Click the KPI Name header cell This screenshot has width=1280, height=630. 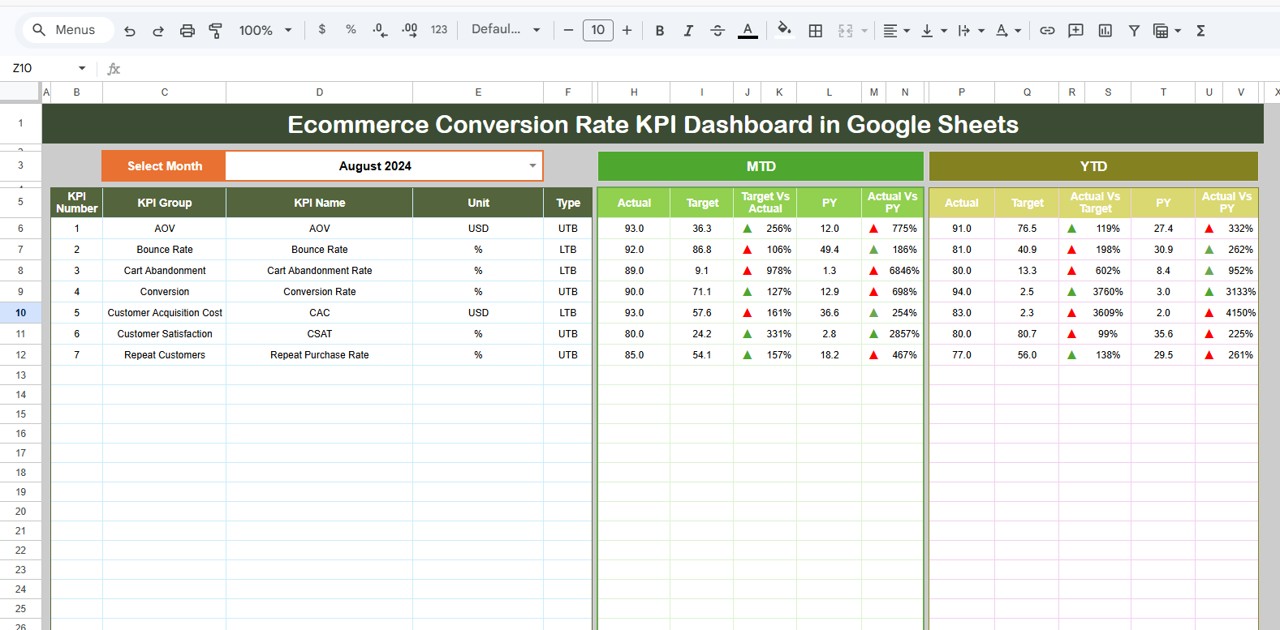pyautogui.click(x=319, y=202)
